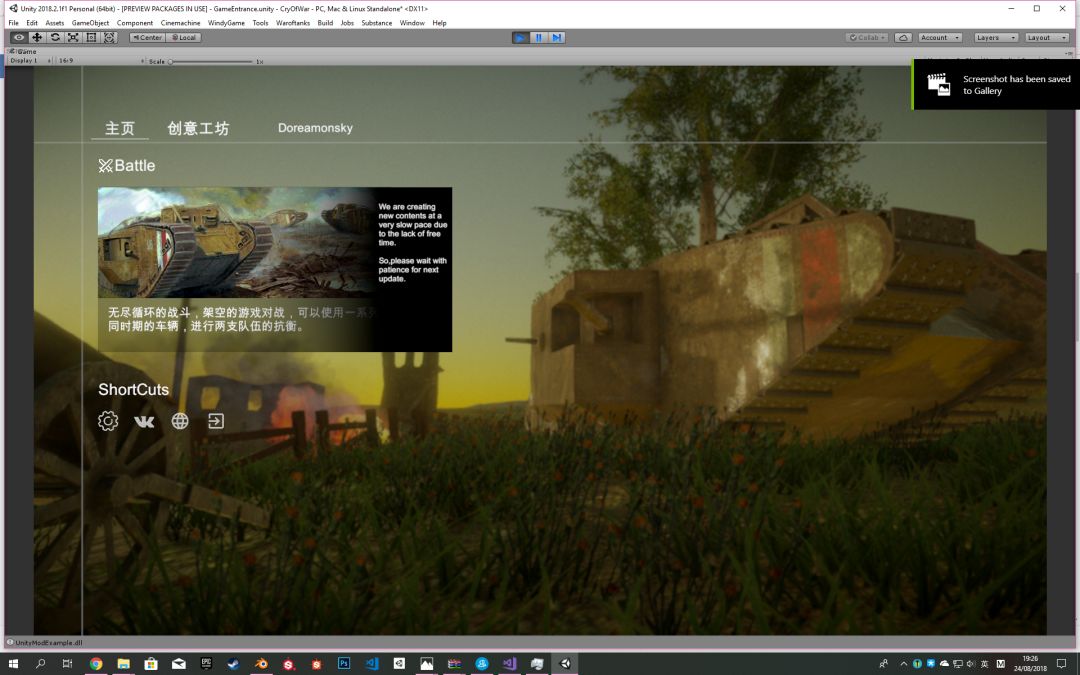Open Visual Studio from taskbar
This screenshot has height=675, width=1080.
pos(509,663)
